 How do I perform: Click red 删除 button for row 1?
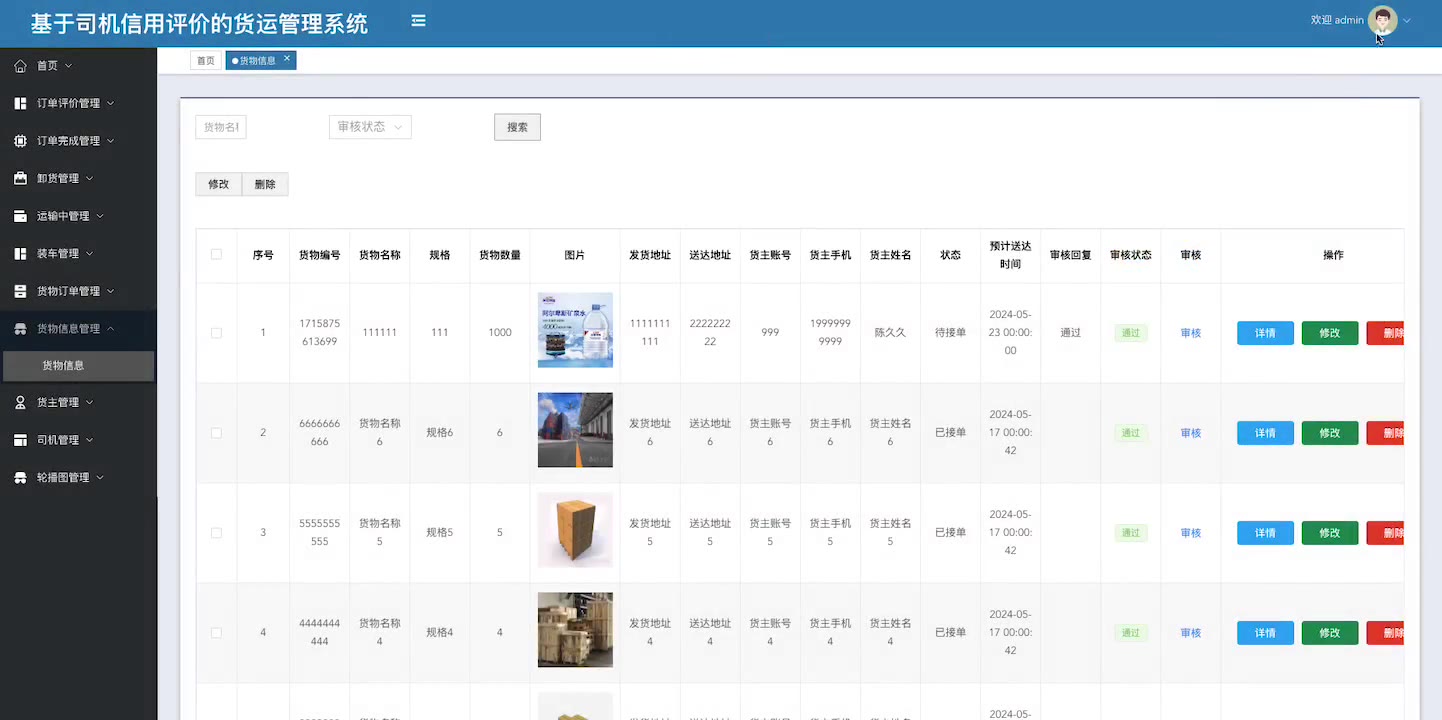pos(1386,333)
